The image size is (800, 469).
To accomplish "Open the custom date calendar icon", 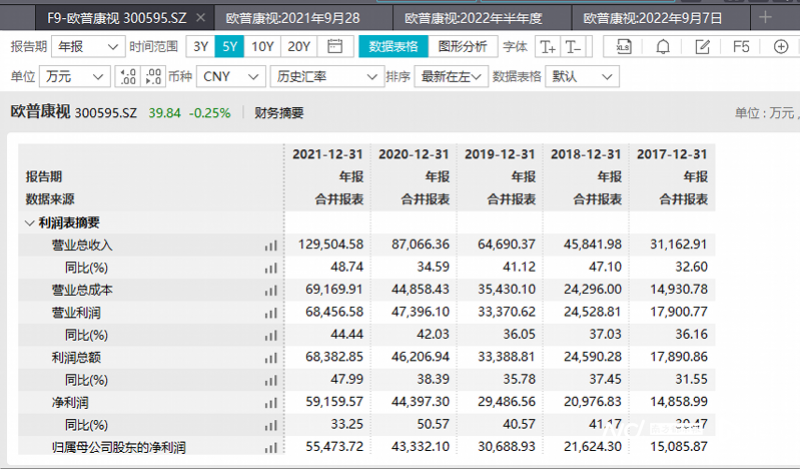I will coord(335,47).
